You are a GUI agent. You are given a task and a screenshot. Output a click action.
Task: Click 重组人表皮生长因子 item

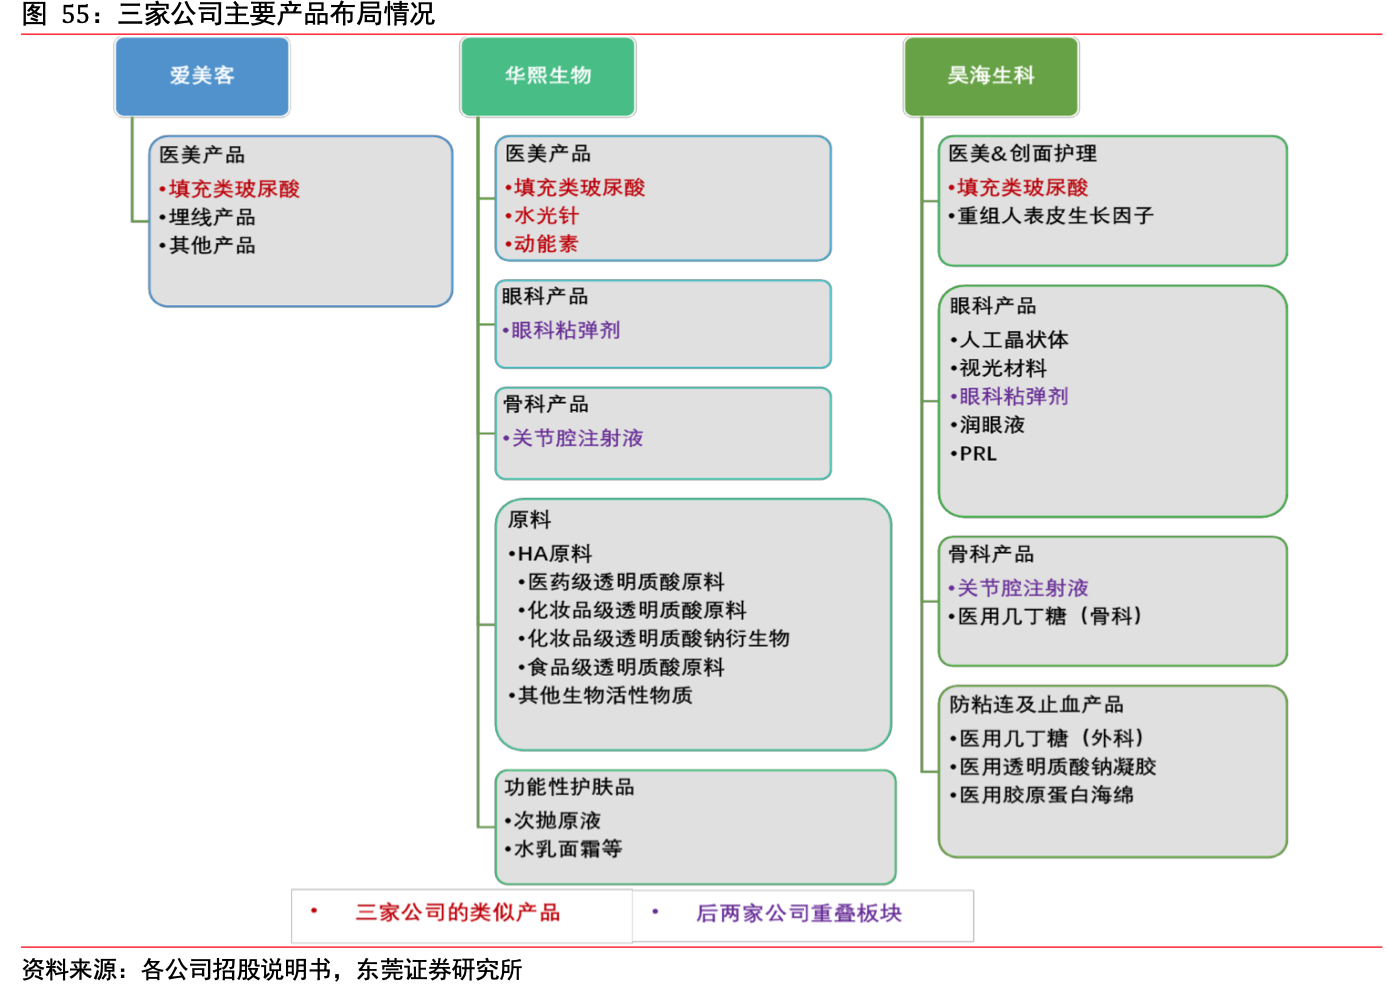[1055, 215]
